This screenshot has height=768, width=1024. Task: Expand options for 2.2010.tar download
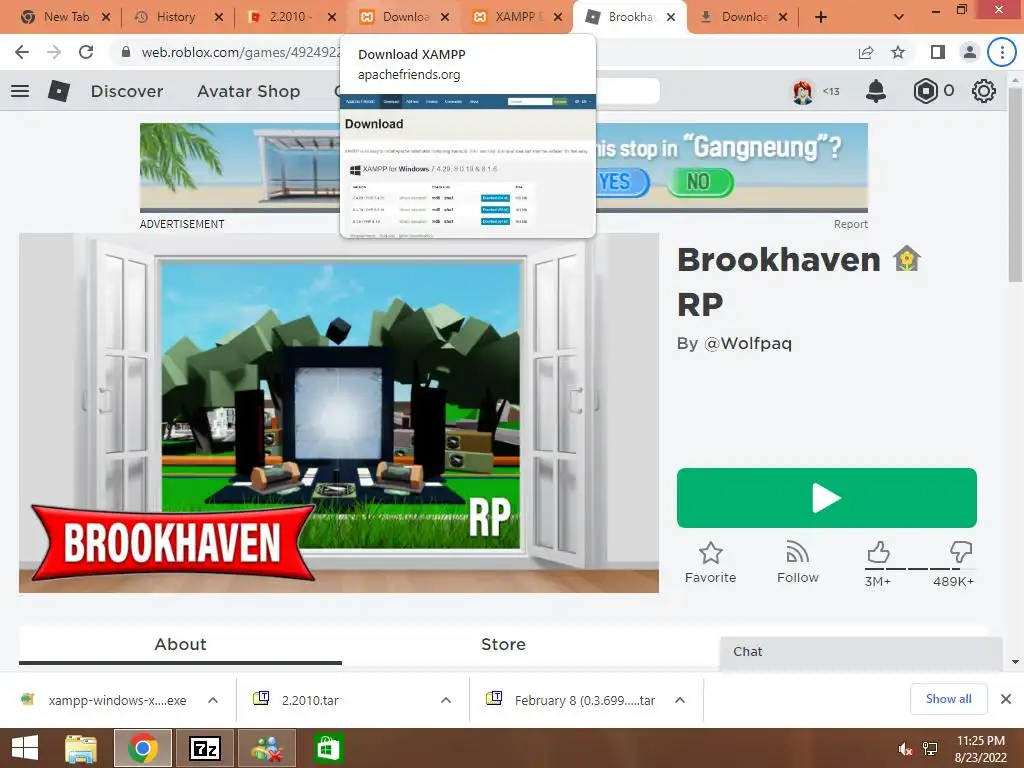click(x=446, y=700)
